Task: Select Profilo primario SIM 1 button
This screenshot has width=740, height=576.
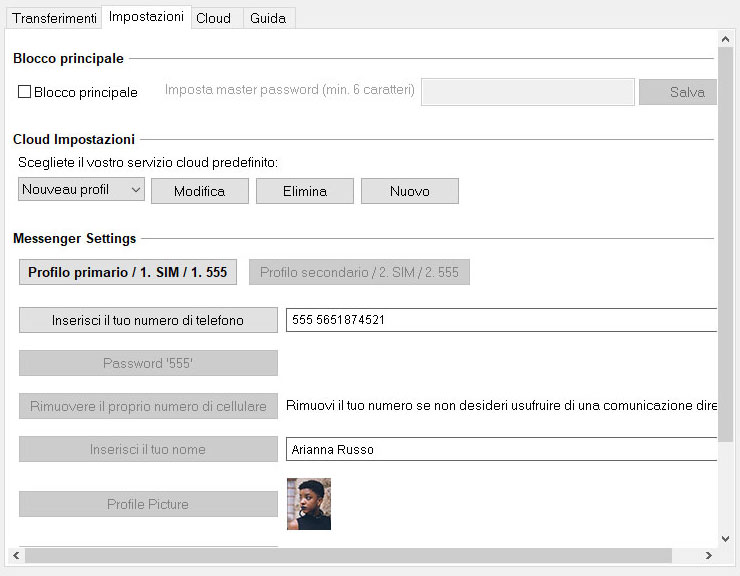Action: coord(128,272)
